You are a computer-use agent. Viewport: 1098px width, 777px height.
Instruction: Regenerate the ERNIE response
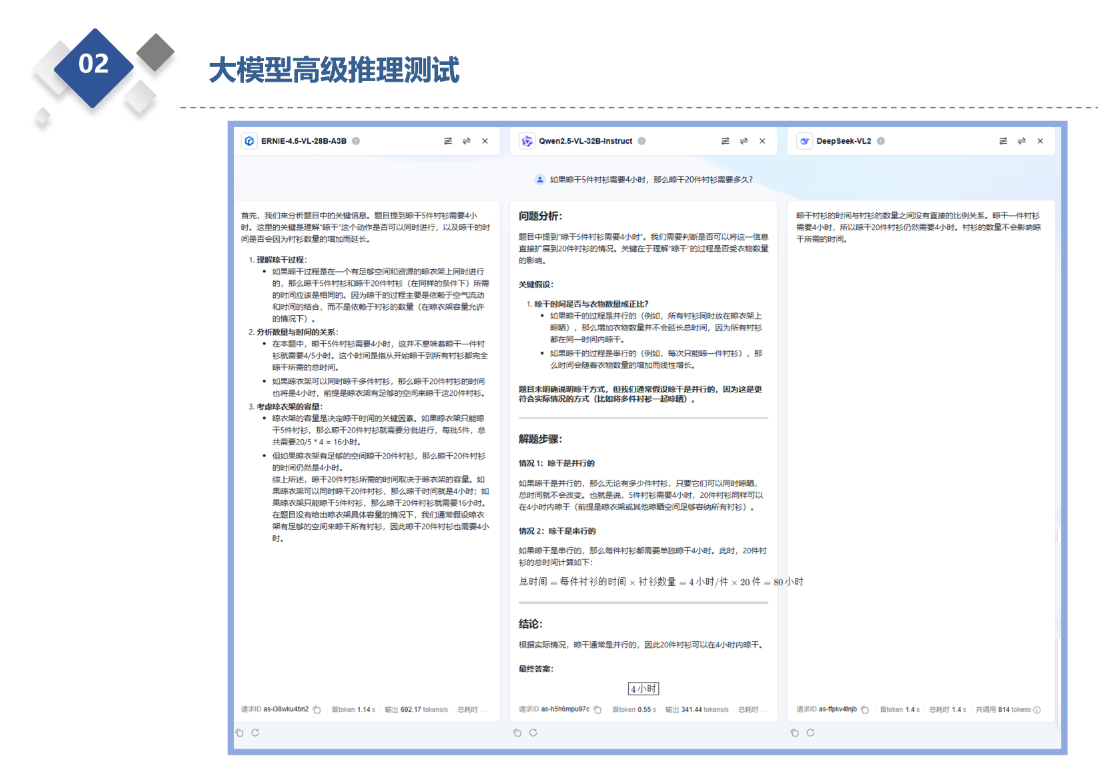click(x=255, y=733)
